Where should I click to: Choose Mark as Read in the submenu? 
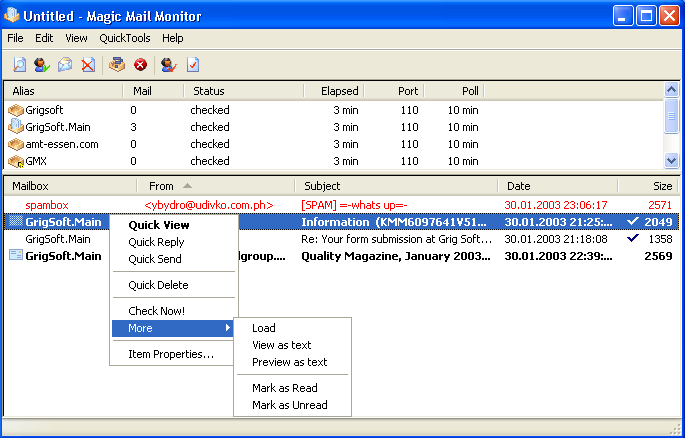293,388
